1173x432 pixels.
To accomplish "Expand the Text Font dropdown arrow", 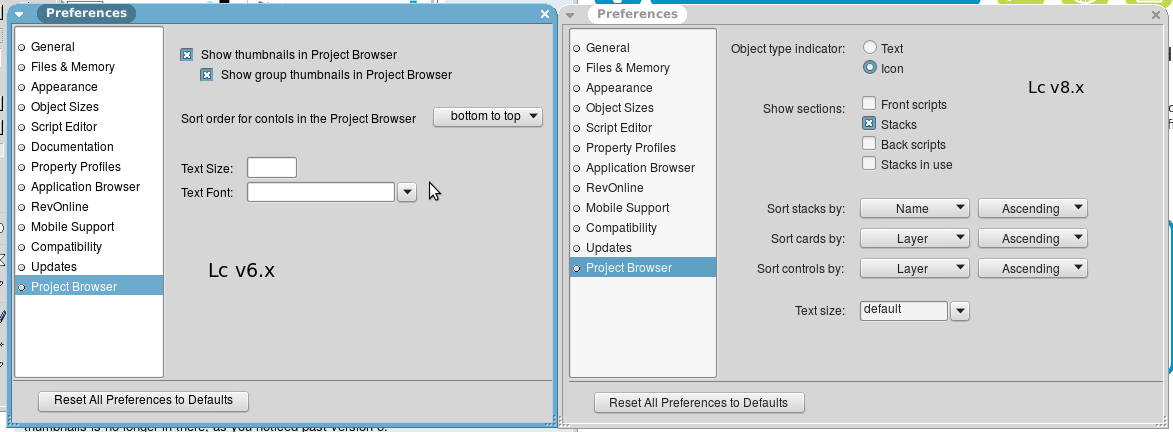I will 407,192.
